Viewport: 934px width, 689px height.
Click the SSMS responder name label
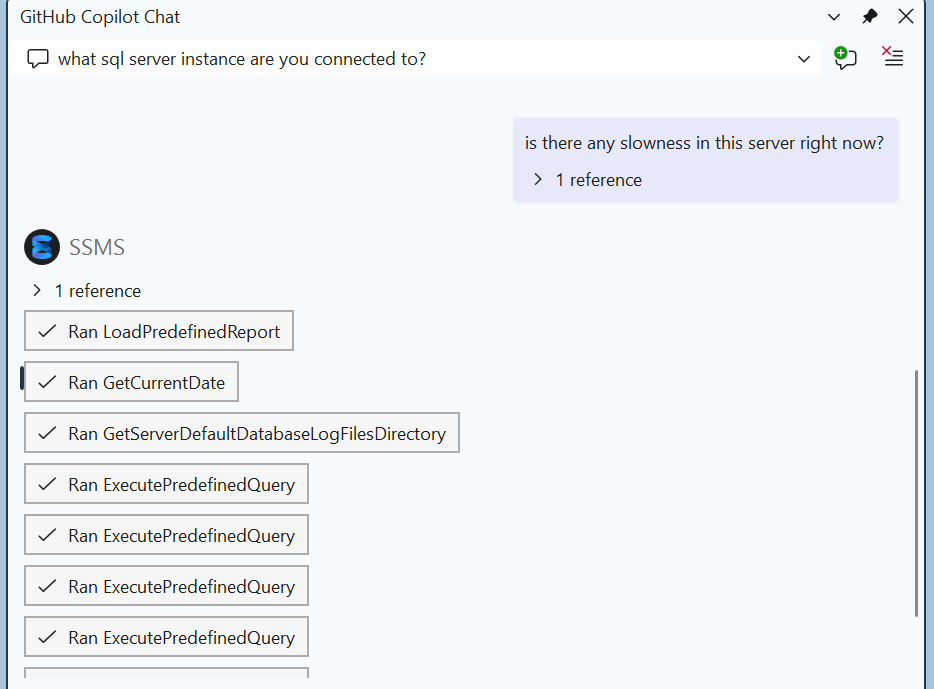tap(96, 247)
